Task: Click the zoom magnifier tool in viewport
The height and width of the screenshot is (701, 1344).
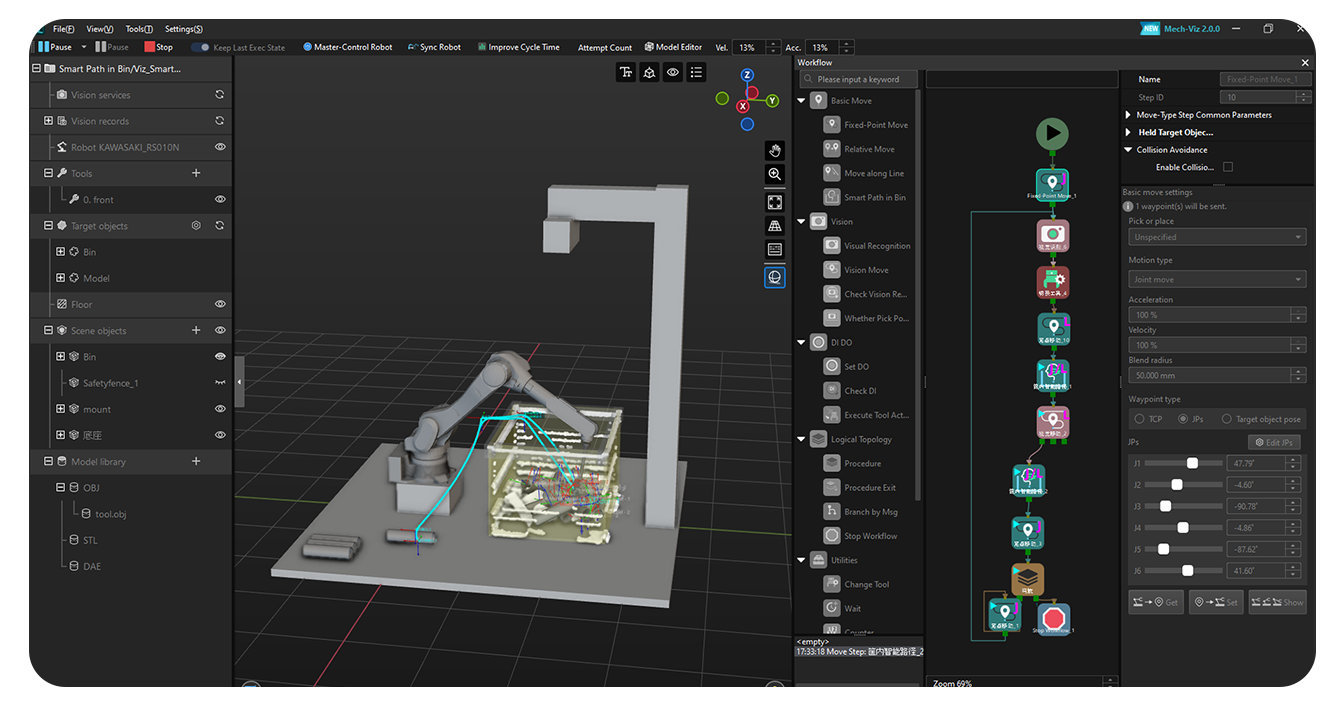Action: coord(774,174)
